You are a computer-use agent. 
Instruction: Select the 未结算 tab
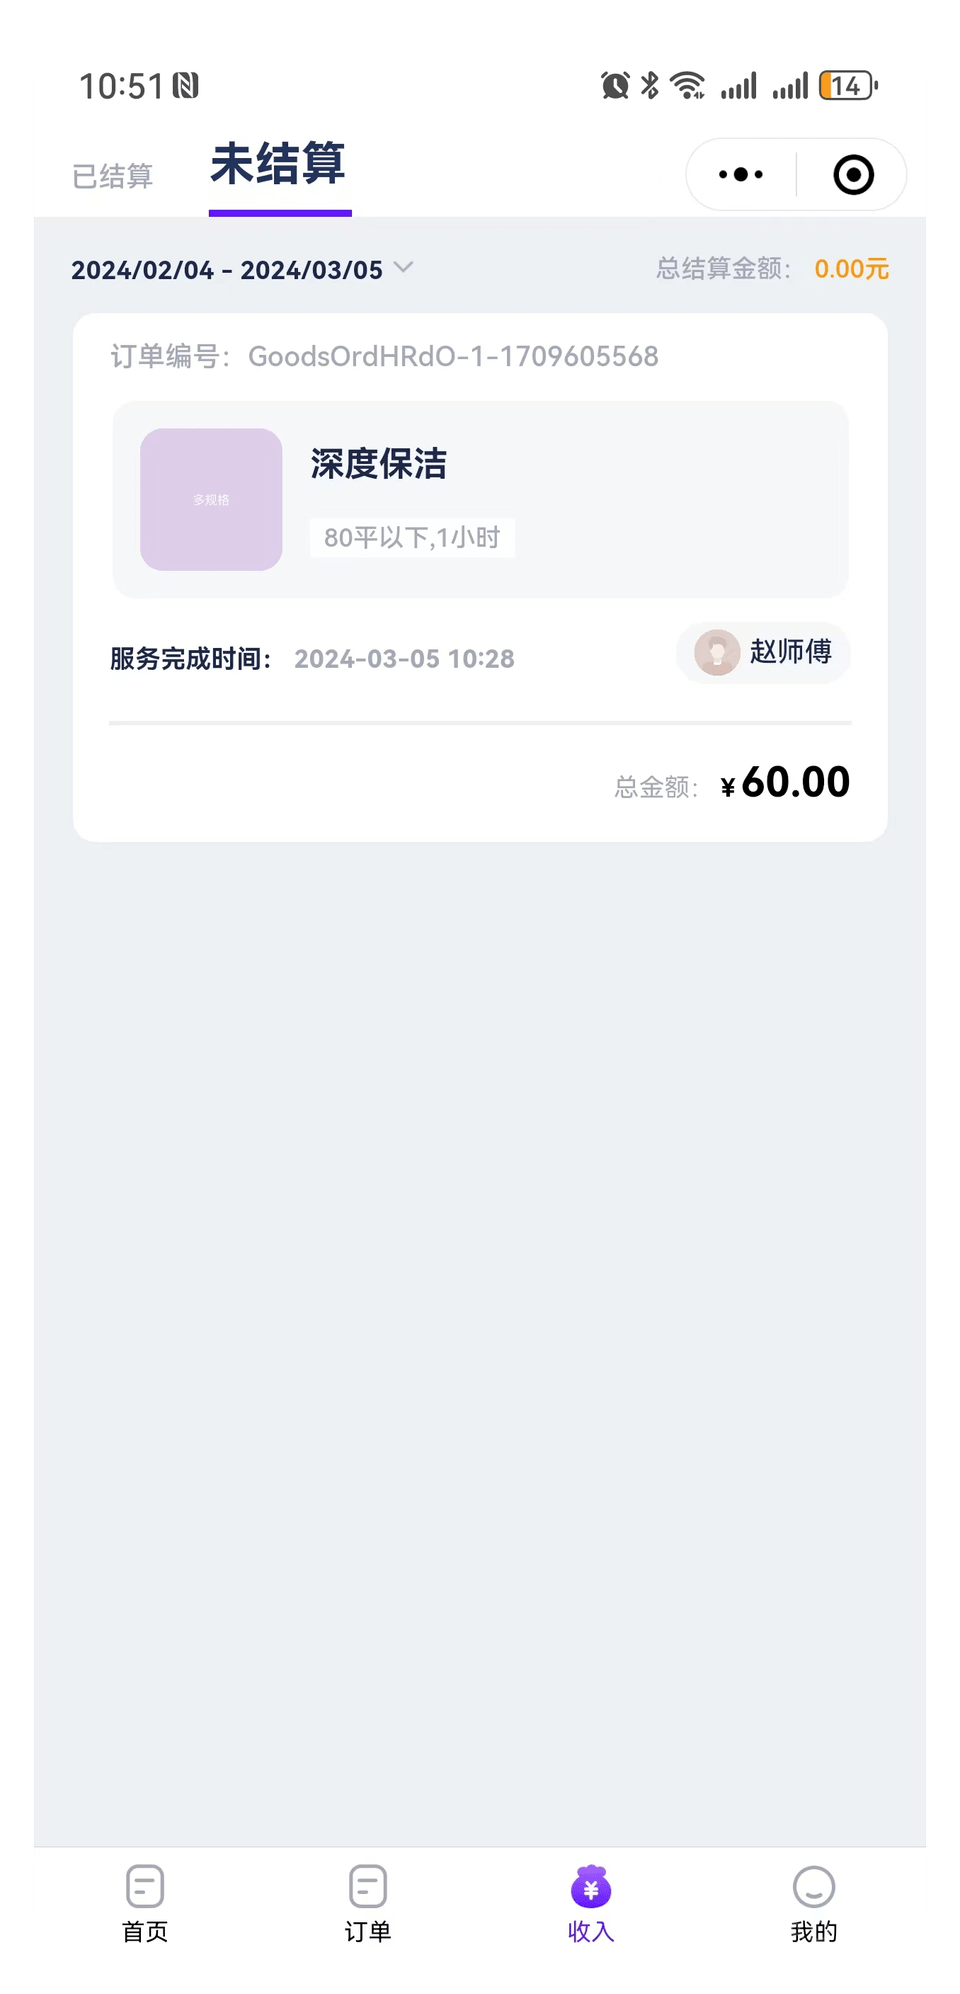coord(278,165)
